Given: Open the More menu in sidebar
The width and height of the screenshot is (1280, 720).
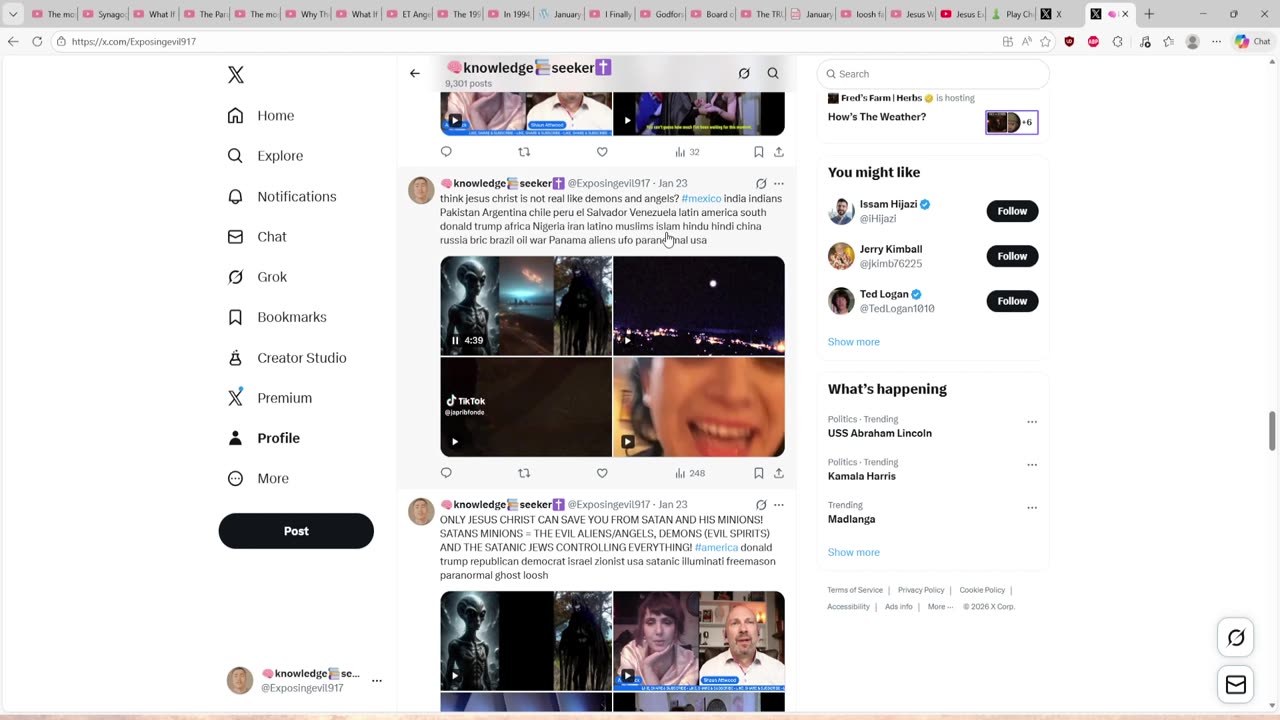Looking at the screenshot, I should [x=257, y=478].
